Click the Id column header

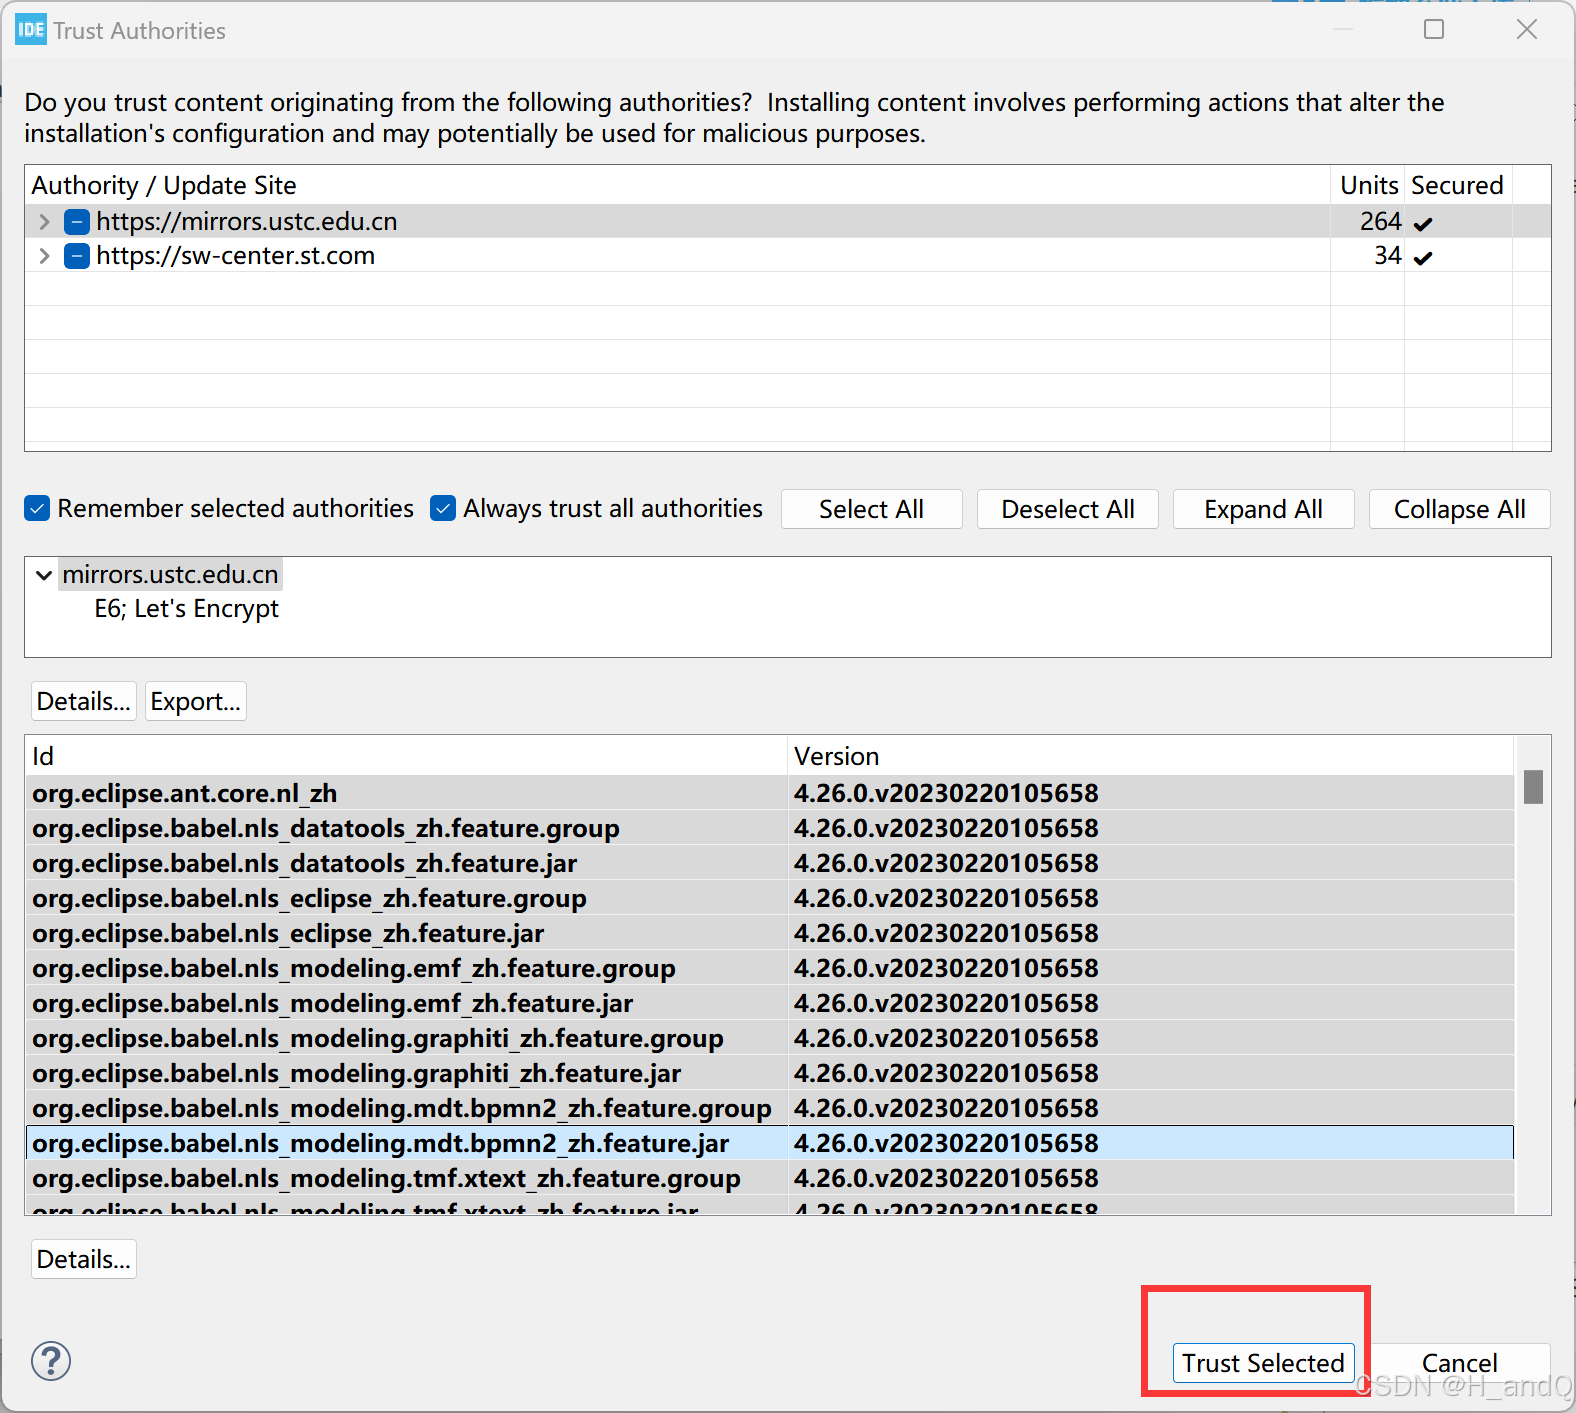(x=407, y=756)
